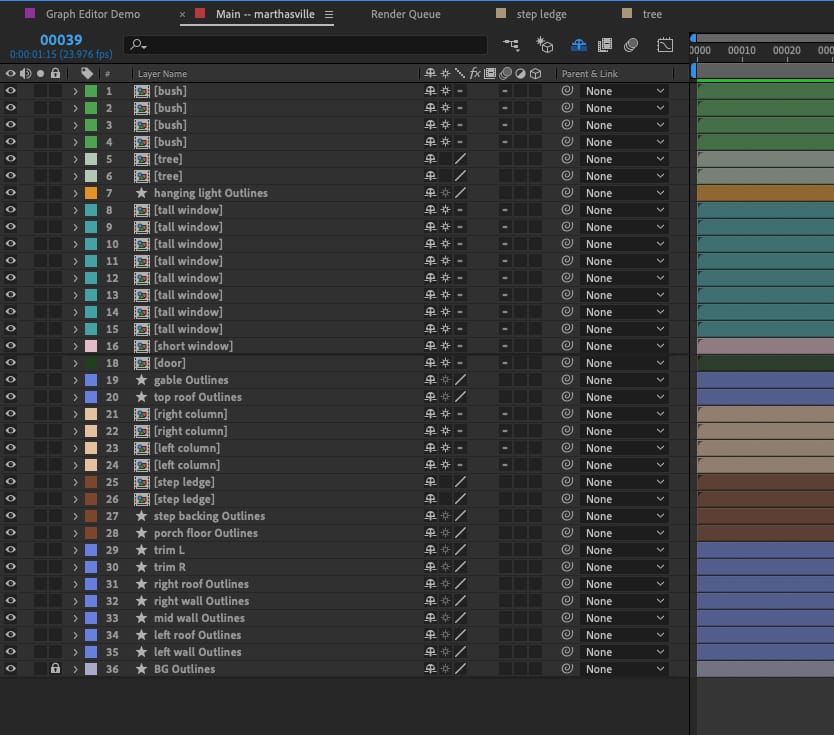Open parent dropdown of right roof Outlines
The height and width of the screenshot is (735, 834).
click(x=624, y=584)
